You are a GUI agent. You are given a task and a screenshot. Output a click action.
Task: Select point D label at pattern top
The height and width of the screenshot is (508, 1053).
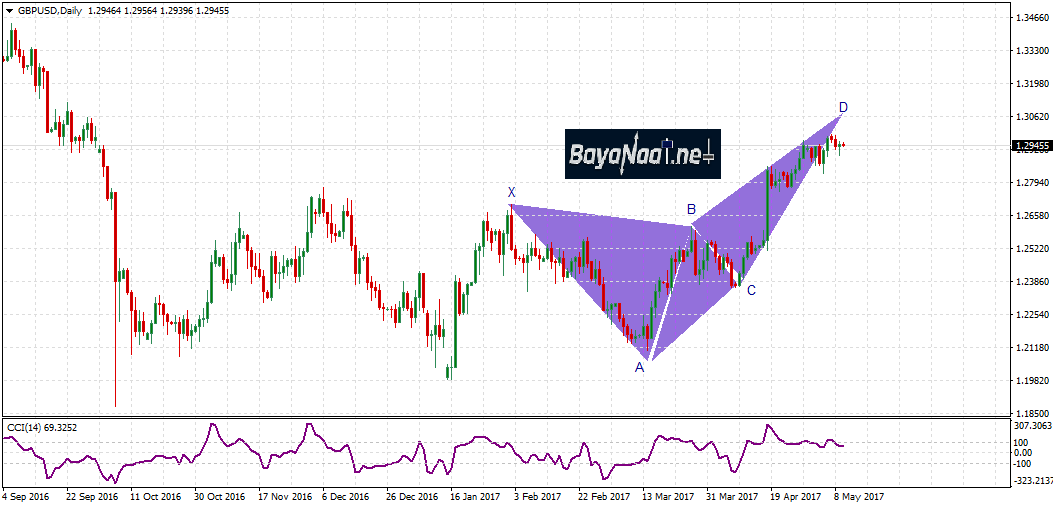point(843,107)
